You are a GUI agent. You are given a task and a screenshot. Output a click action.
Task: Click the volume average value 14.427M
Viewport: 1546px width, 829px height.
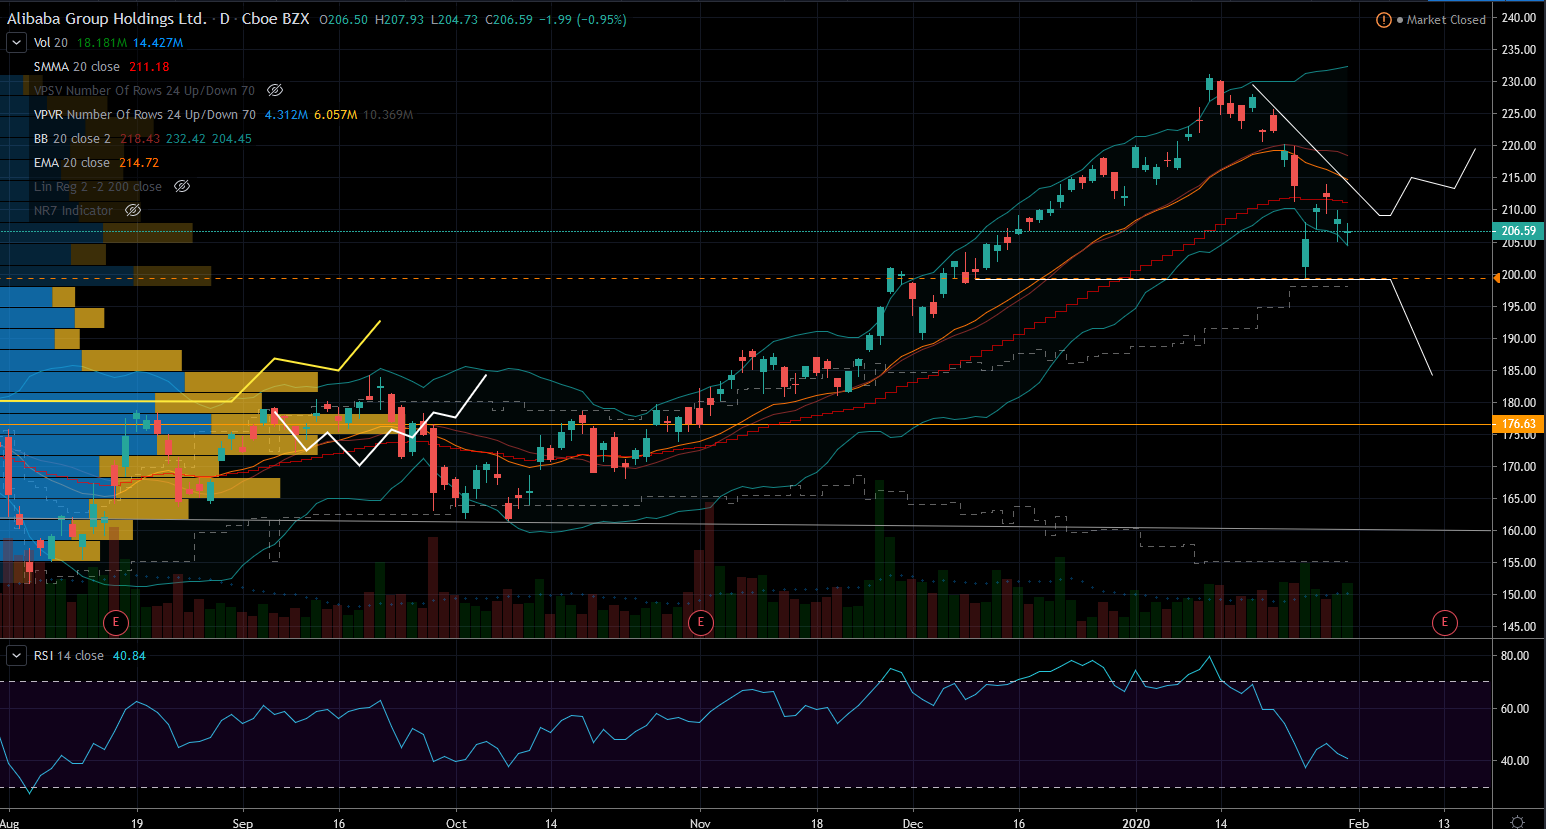(x=158, y=43)
